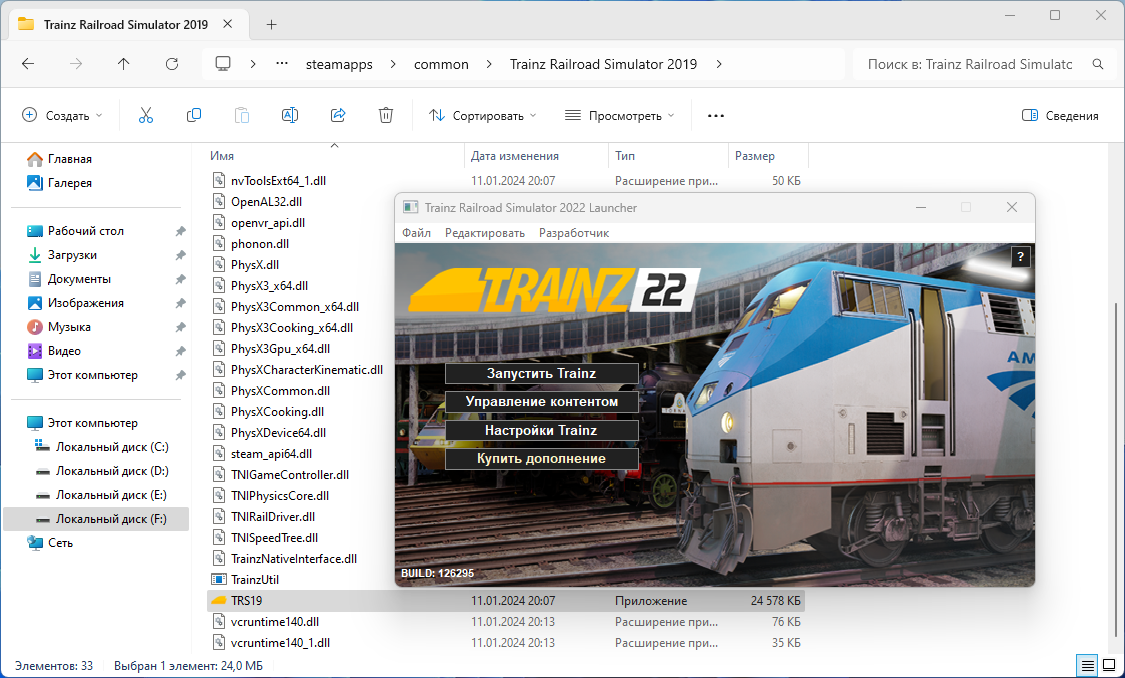
Task: Click the Купить дополнение button
Action: pyautogui.click(x=542, y=458)
